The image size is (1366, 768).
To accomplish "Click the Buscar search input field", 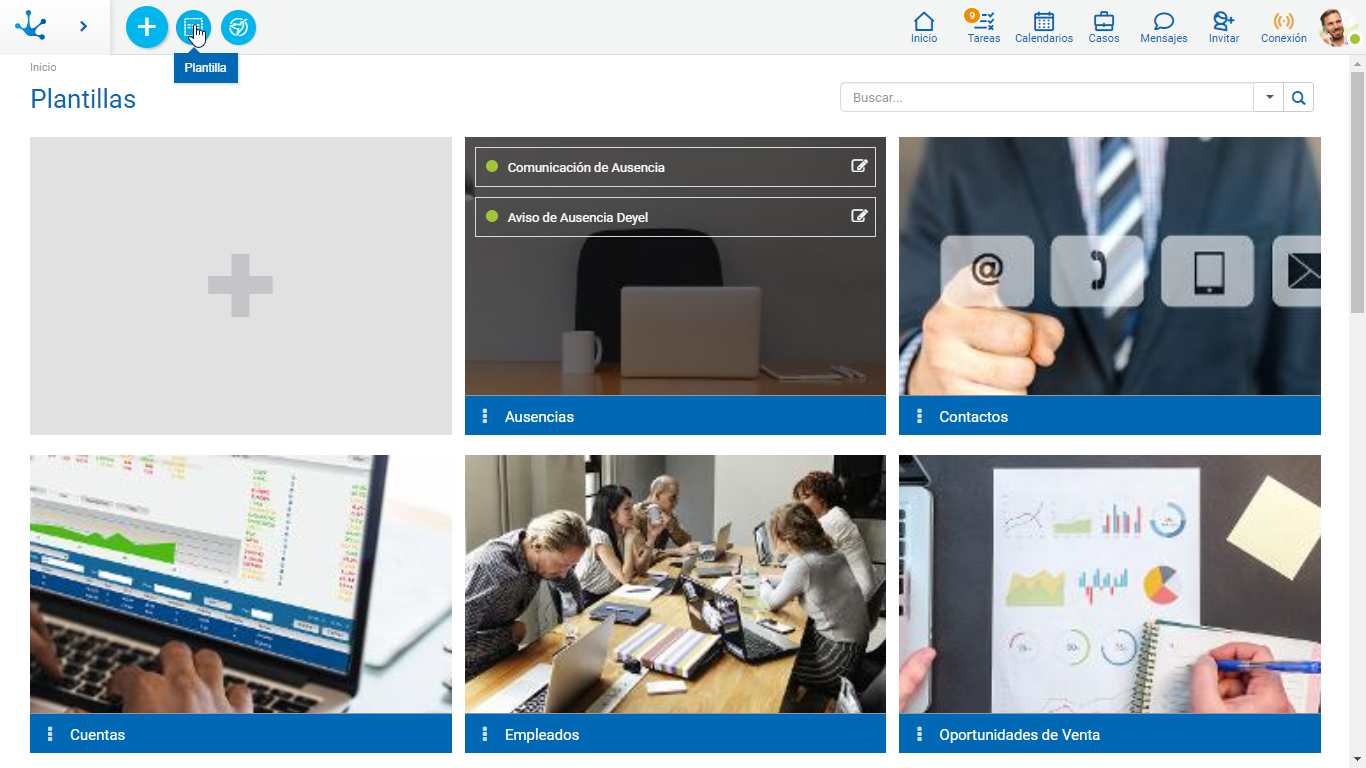I will (x=1046, y=97).
